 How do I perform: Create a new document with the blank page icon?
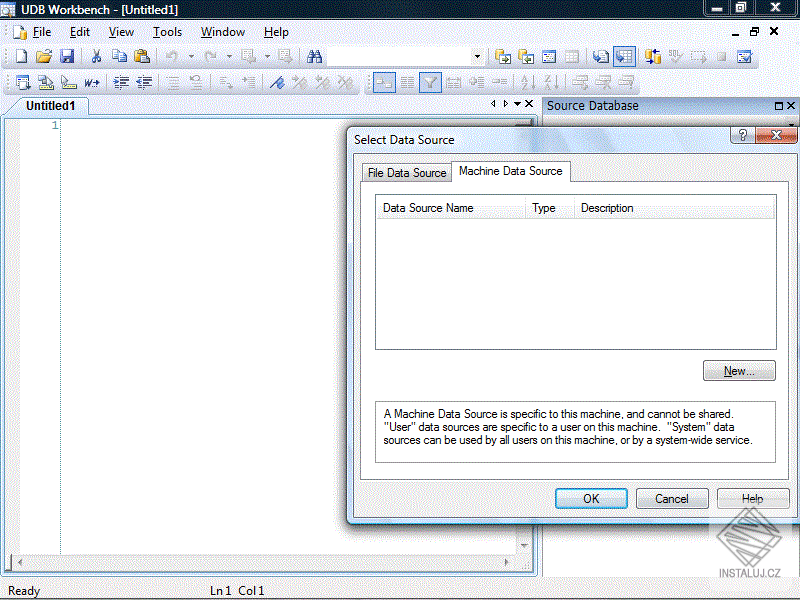(x=21, y=56)
